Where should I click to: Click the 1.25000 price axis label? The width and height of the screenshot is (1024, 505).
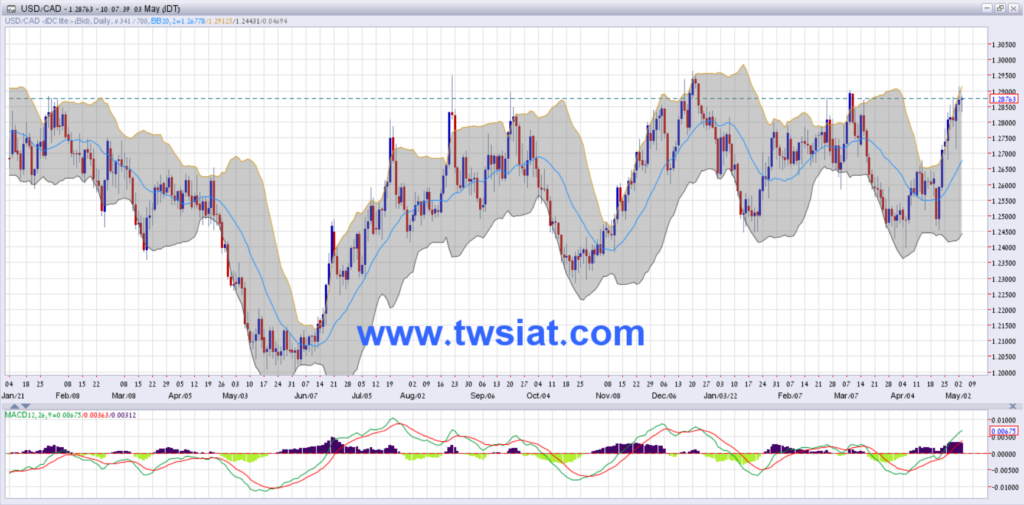tap(1002, 216)
